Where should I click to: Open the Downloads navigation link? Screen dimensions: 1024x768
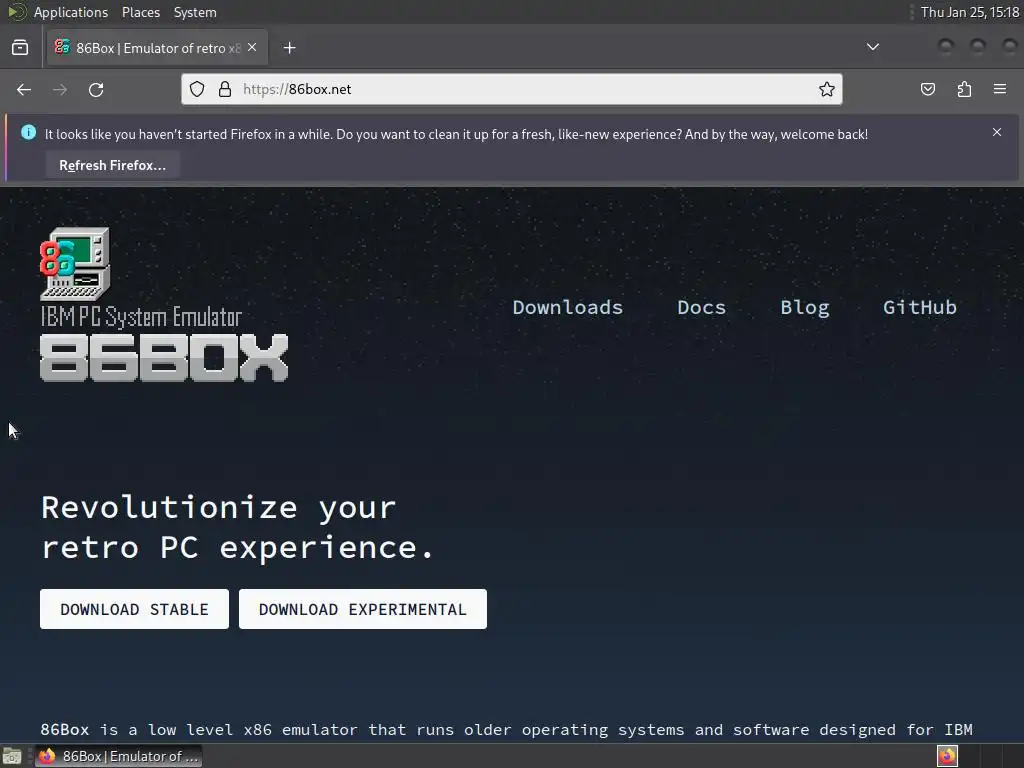pyautogui.click(x=568, y=307)
